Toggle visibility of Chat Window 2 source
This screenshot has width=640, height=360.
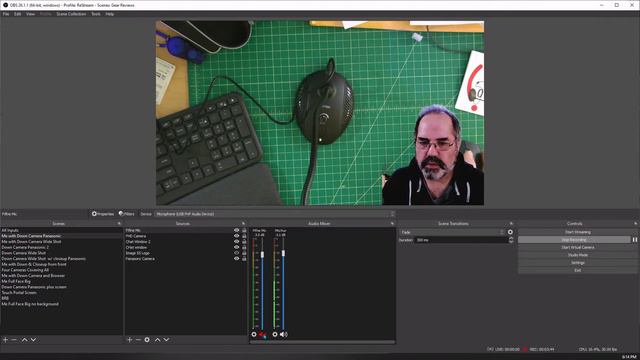click(236, 242)
